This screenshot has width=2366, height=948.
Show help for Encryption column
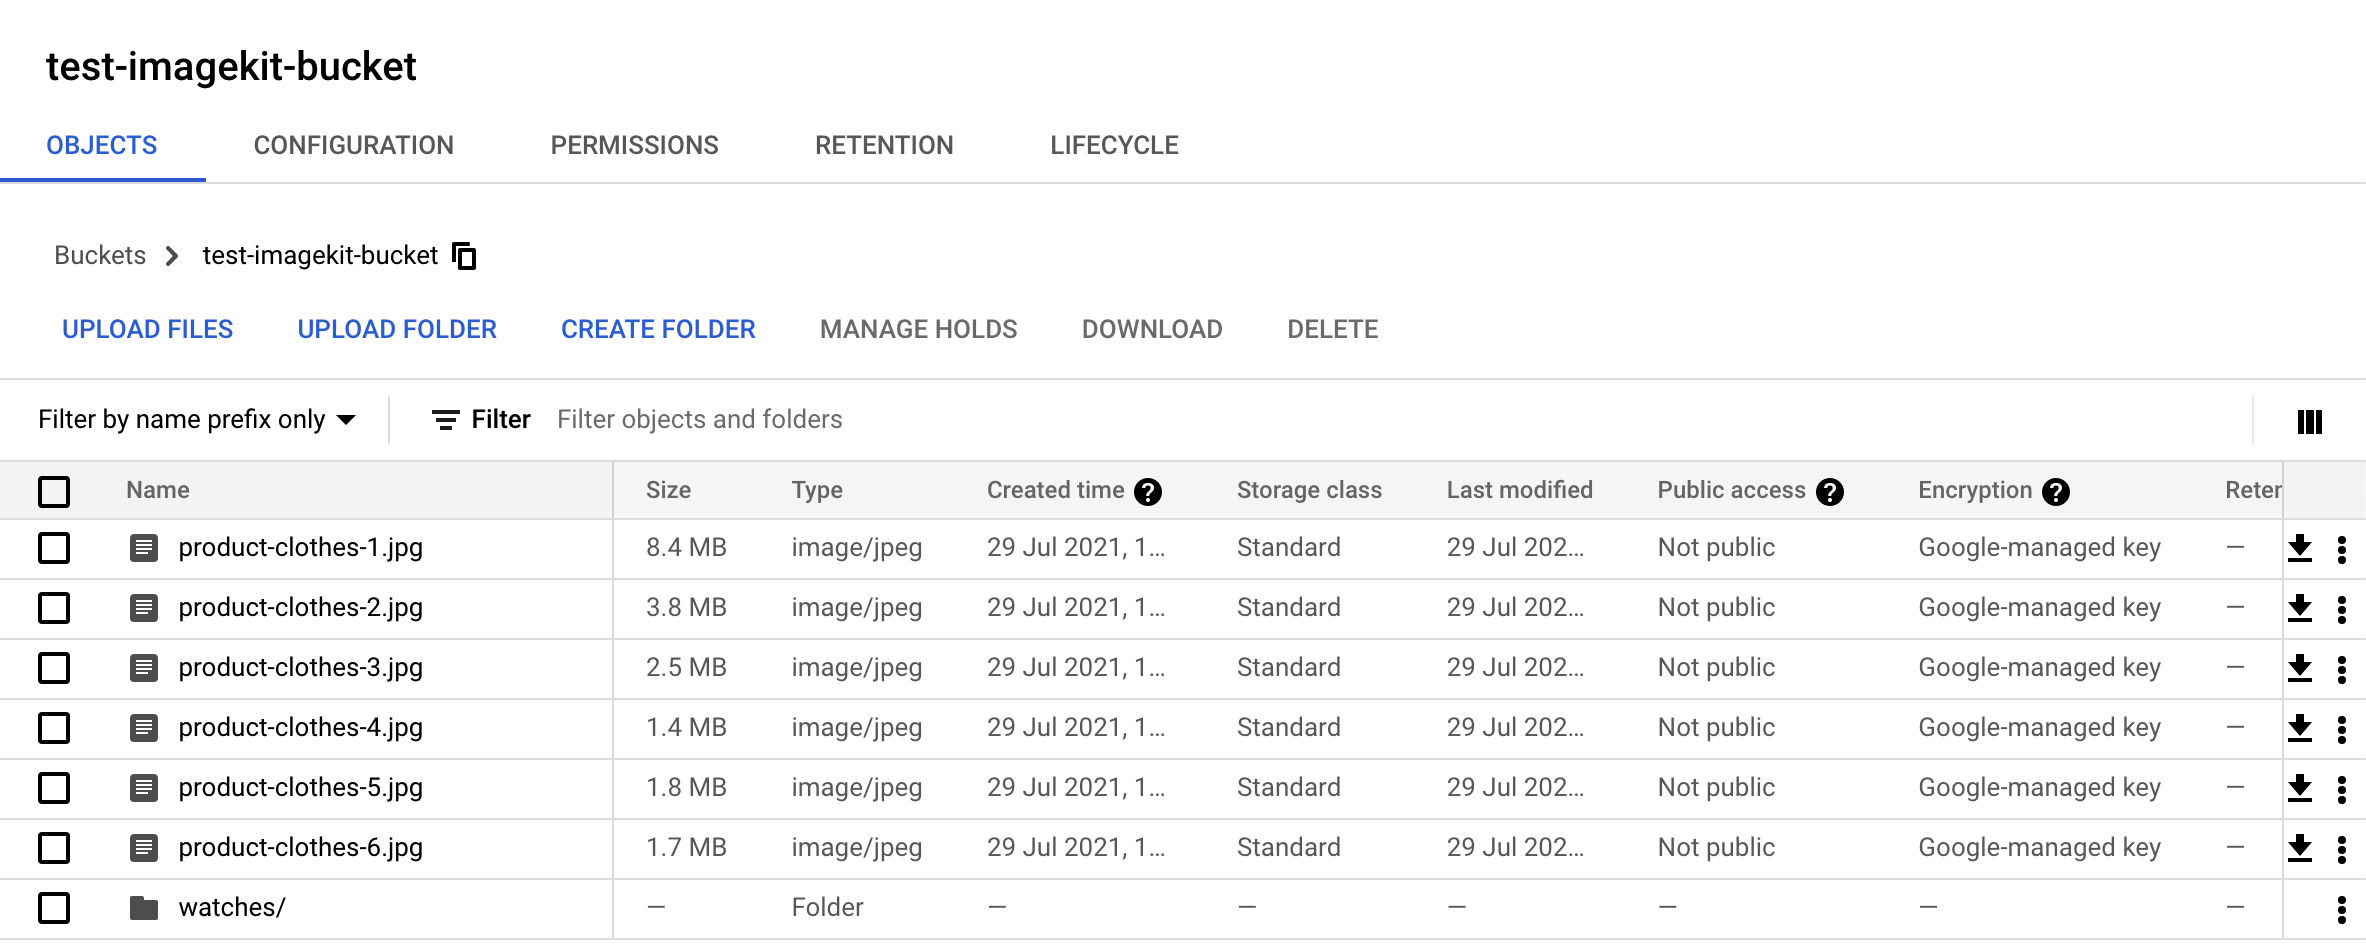click(2055, 491)
